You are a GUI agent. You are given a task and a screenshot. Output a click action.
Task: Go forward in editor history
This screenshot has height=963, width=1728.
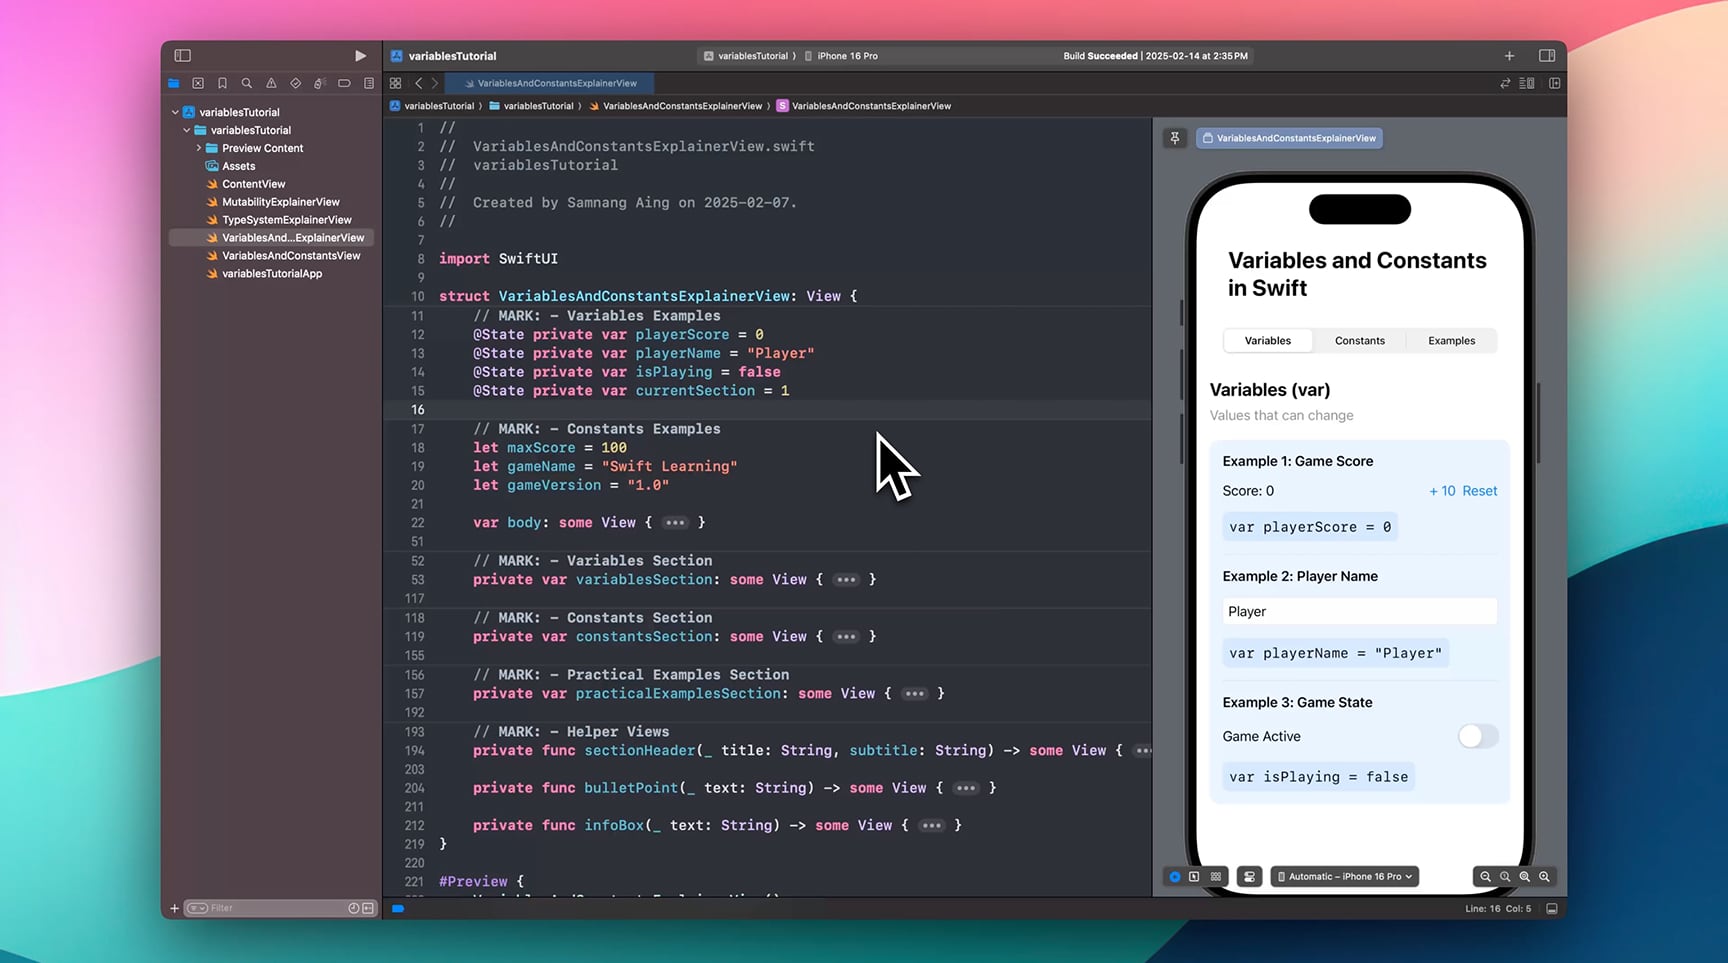(434, 83)
